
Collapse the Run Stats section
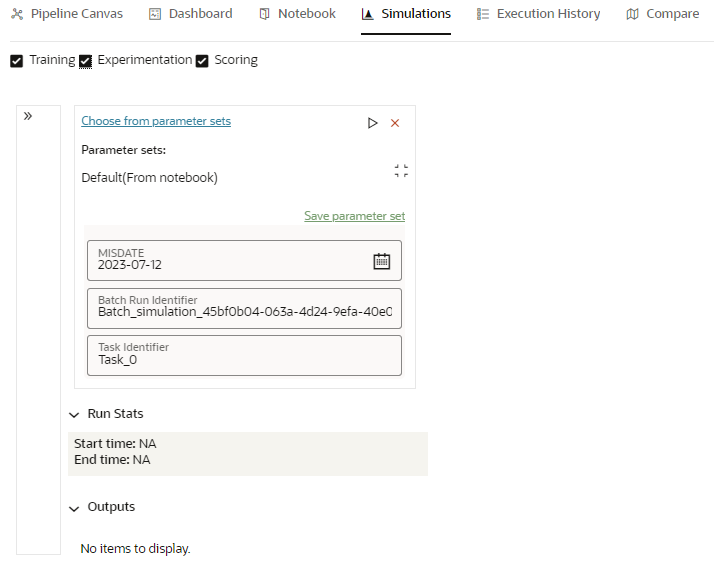pos(74,415)
